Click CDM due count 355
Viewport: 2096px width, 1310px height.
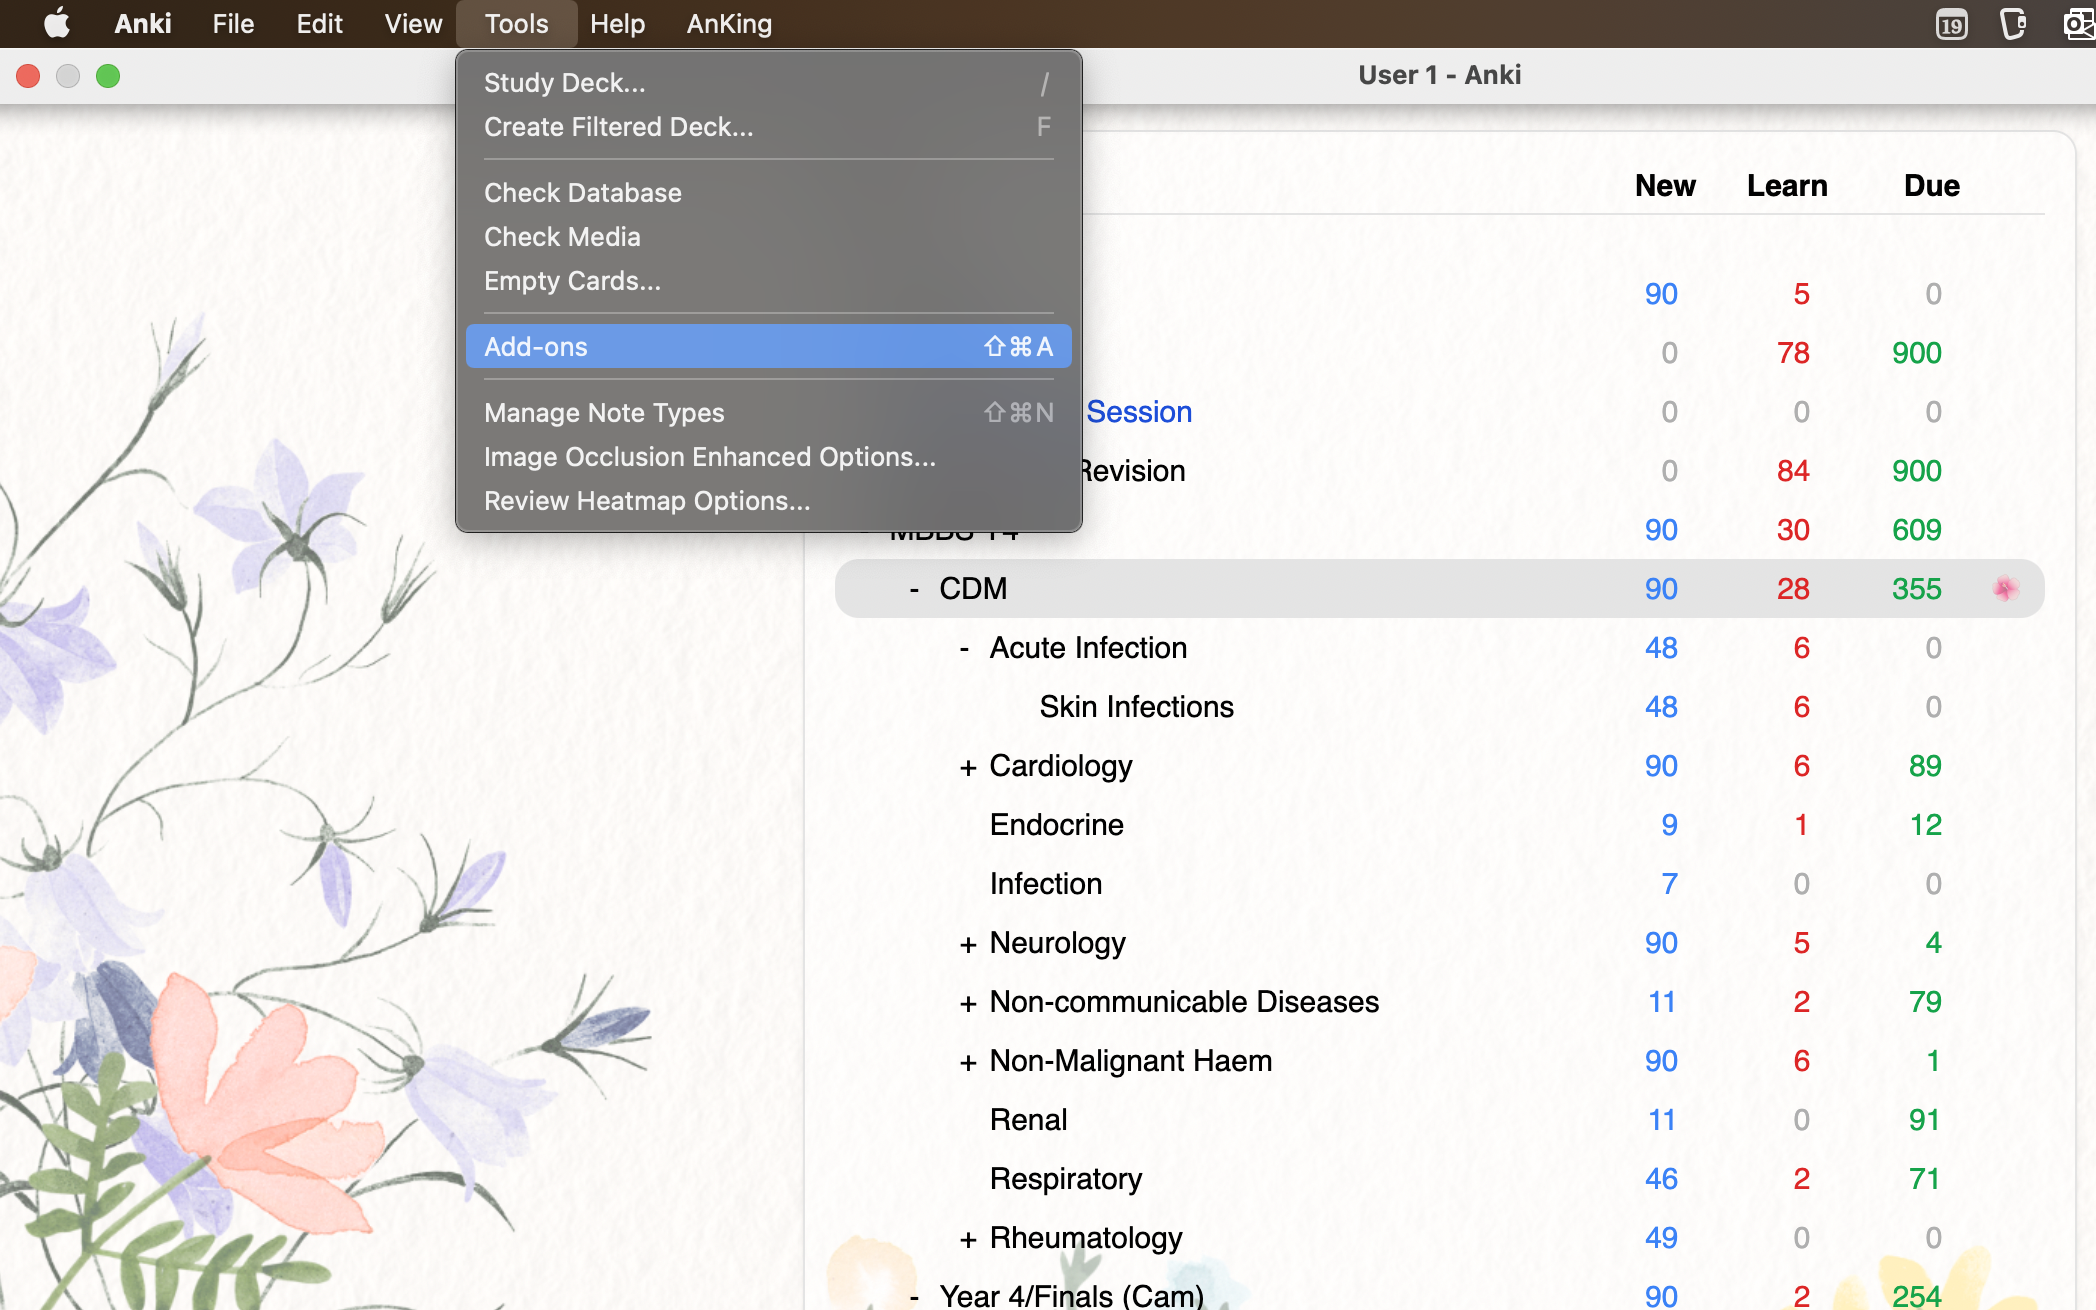click(1916, 589)
